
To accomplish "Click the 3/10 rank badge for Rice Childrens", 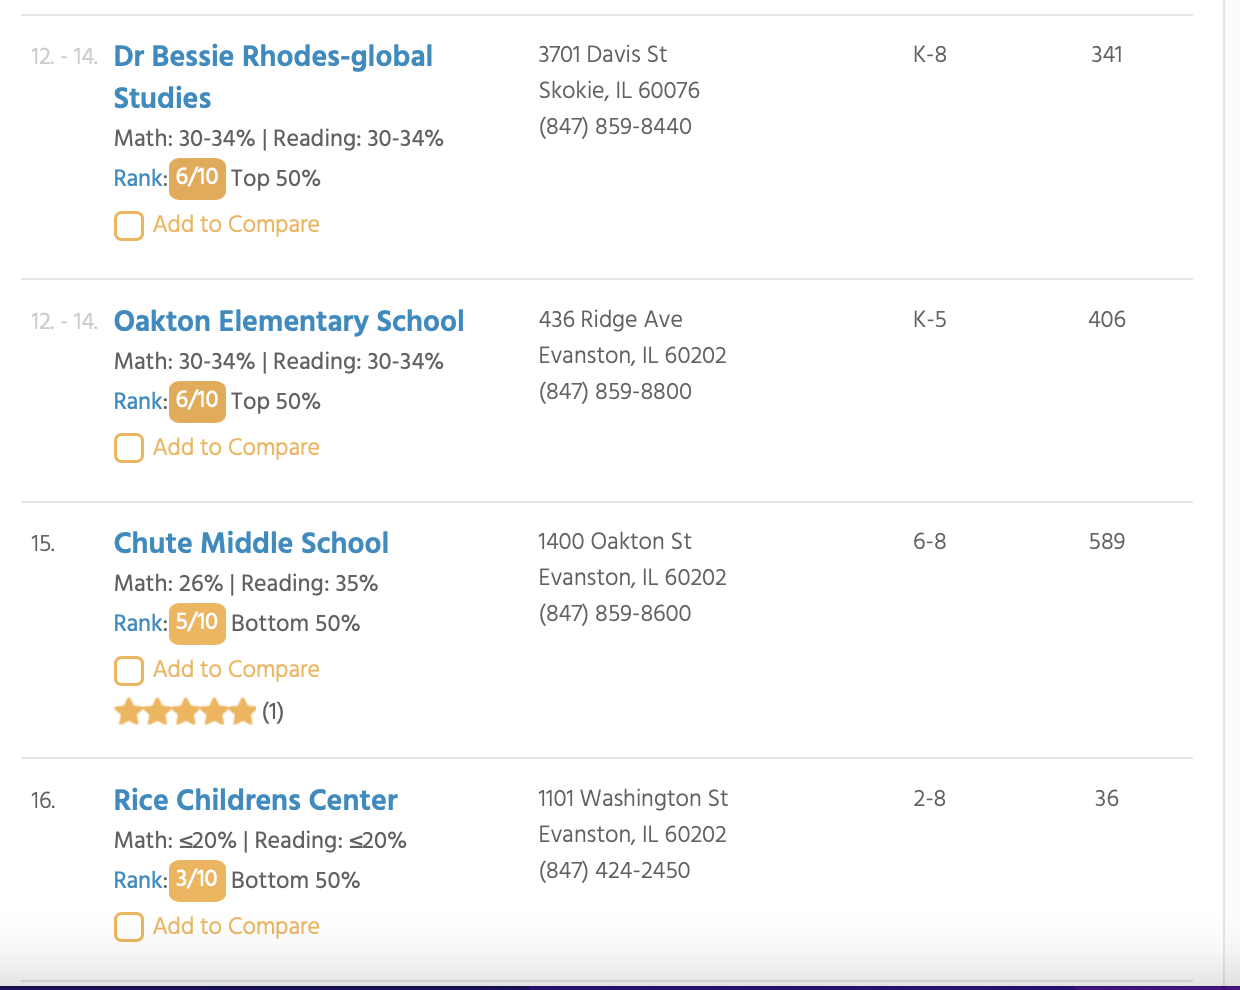I will pyautogui.click(x=197, y=880).
